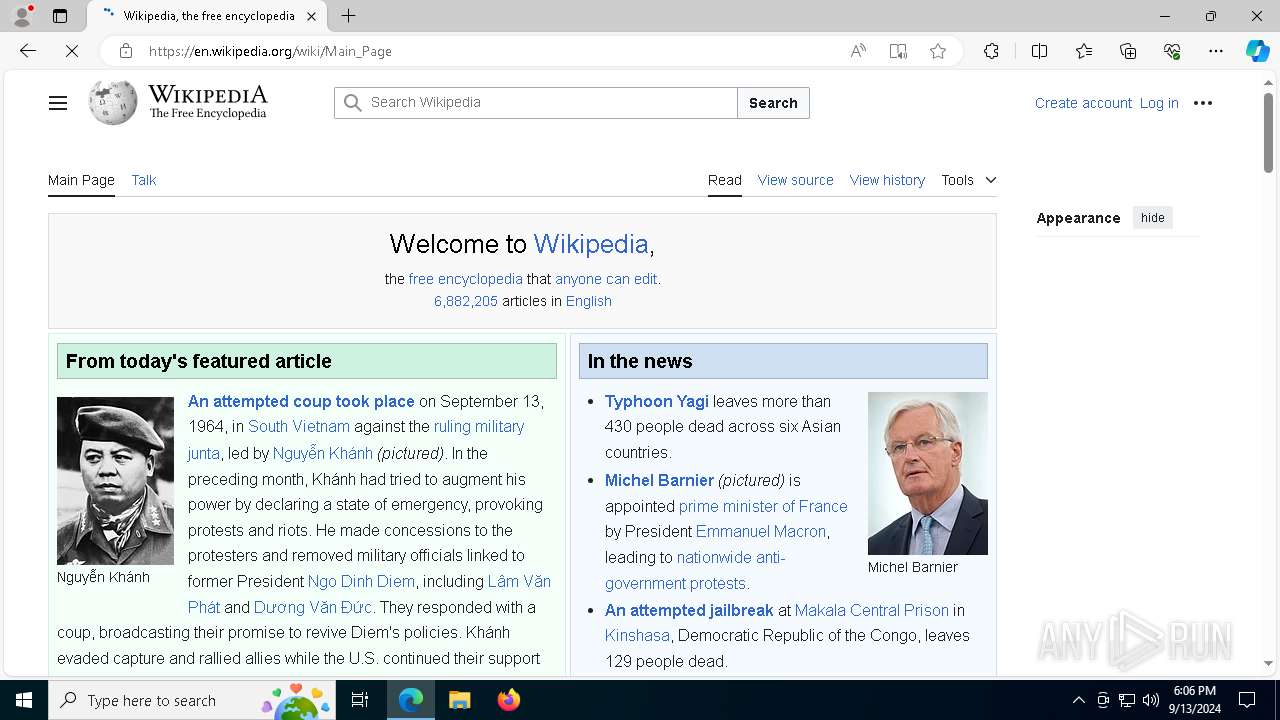Select the Read tab
1280x720 pixels.
point(725,180)
